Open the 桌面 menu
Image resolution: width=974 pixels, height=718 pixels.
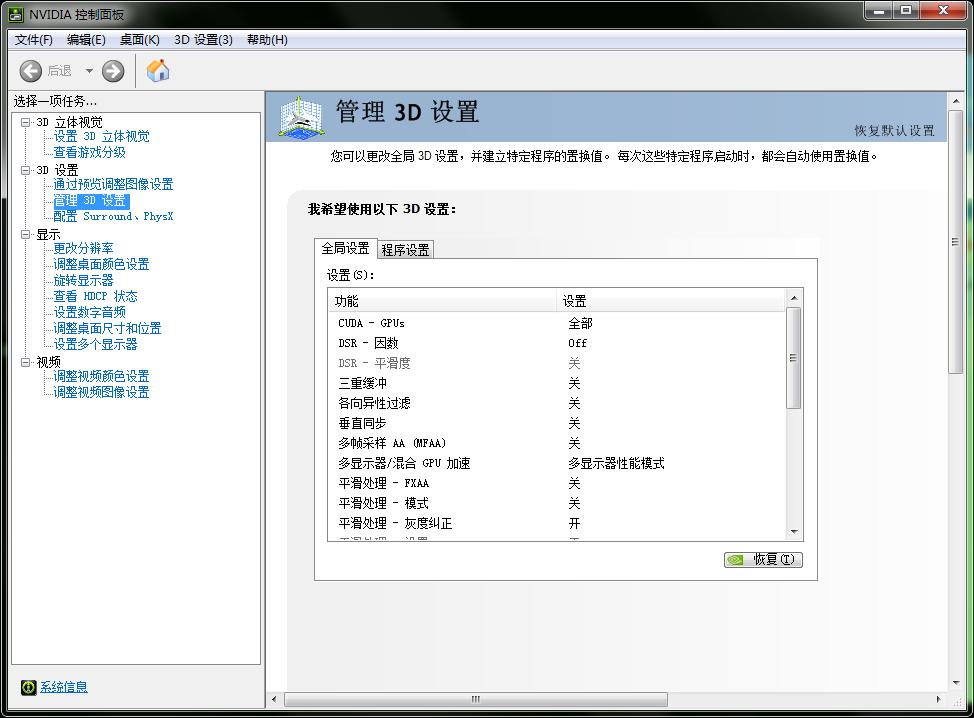pyautogui.click(x=139, y=40)
